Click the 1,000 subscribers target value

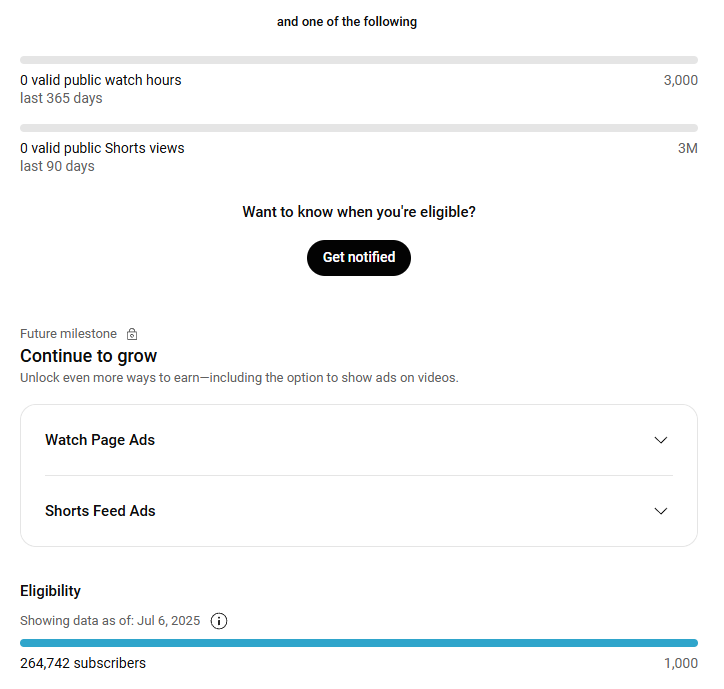point(680,663)
